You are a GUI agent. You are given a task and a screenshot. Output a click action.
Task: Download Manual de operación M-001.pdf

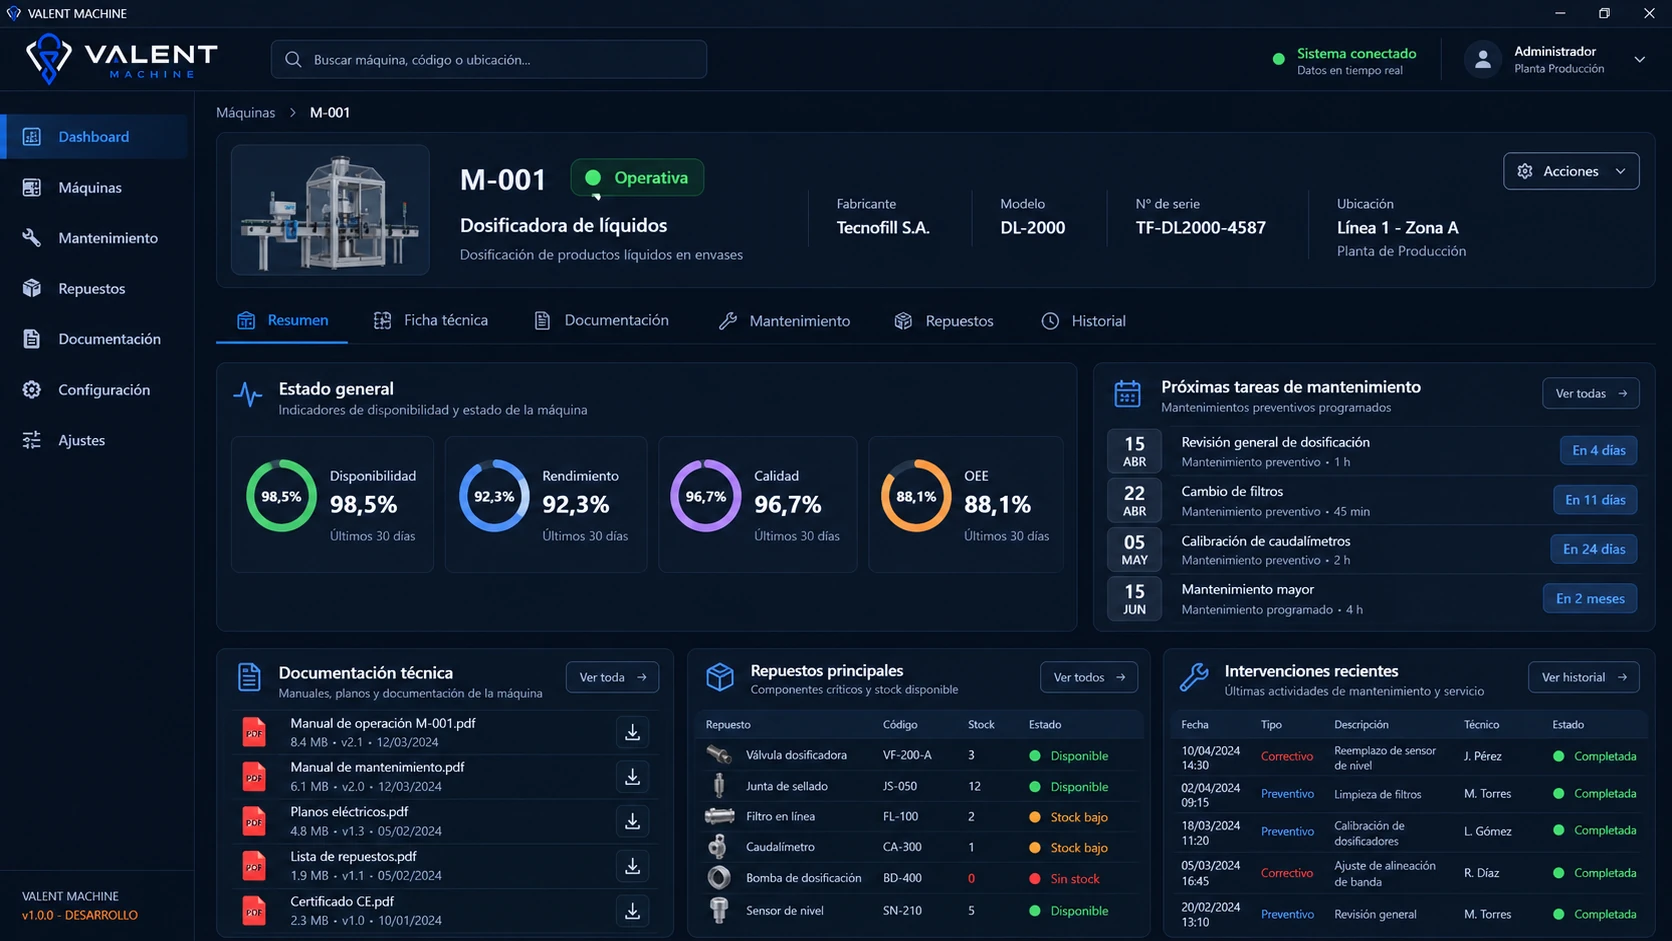[x=632, y=732]
